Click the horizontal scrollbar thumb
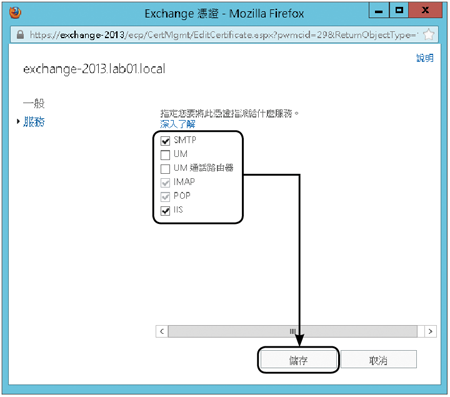The width and height of the screenshot is (450, 397). (293, 331)
